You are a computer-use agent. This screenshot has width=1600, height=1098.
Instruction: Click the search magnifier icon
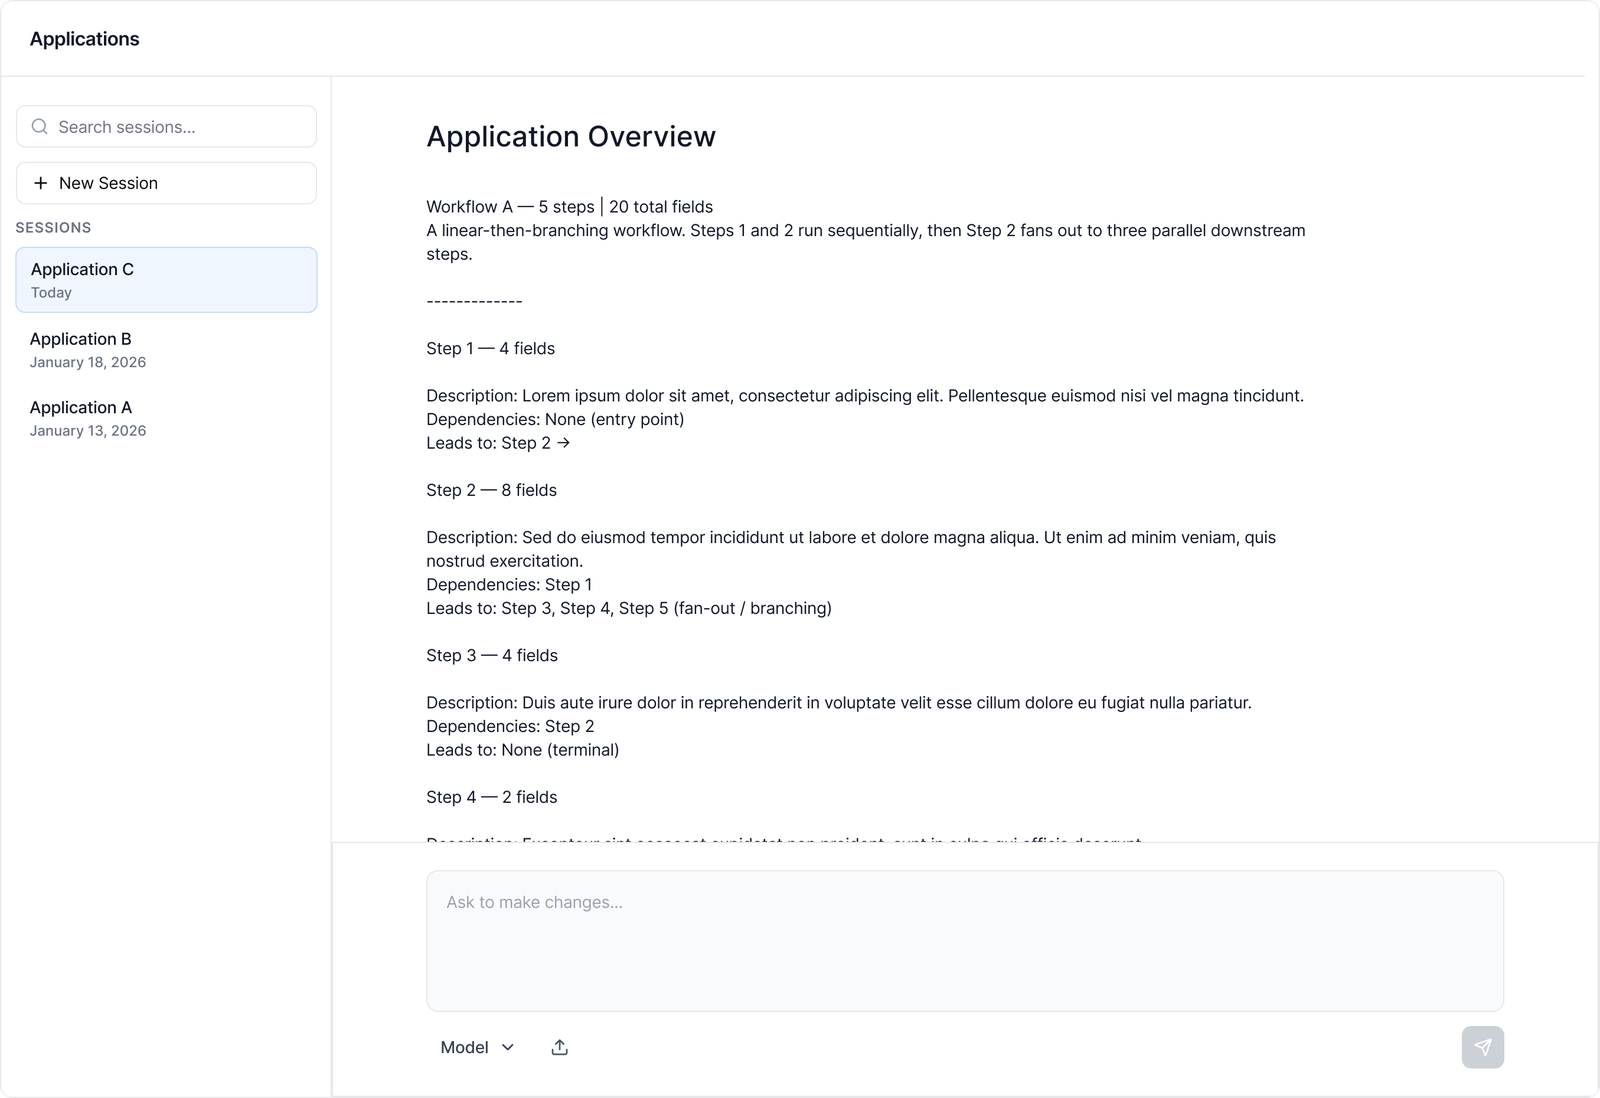(x=40, y=127)
